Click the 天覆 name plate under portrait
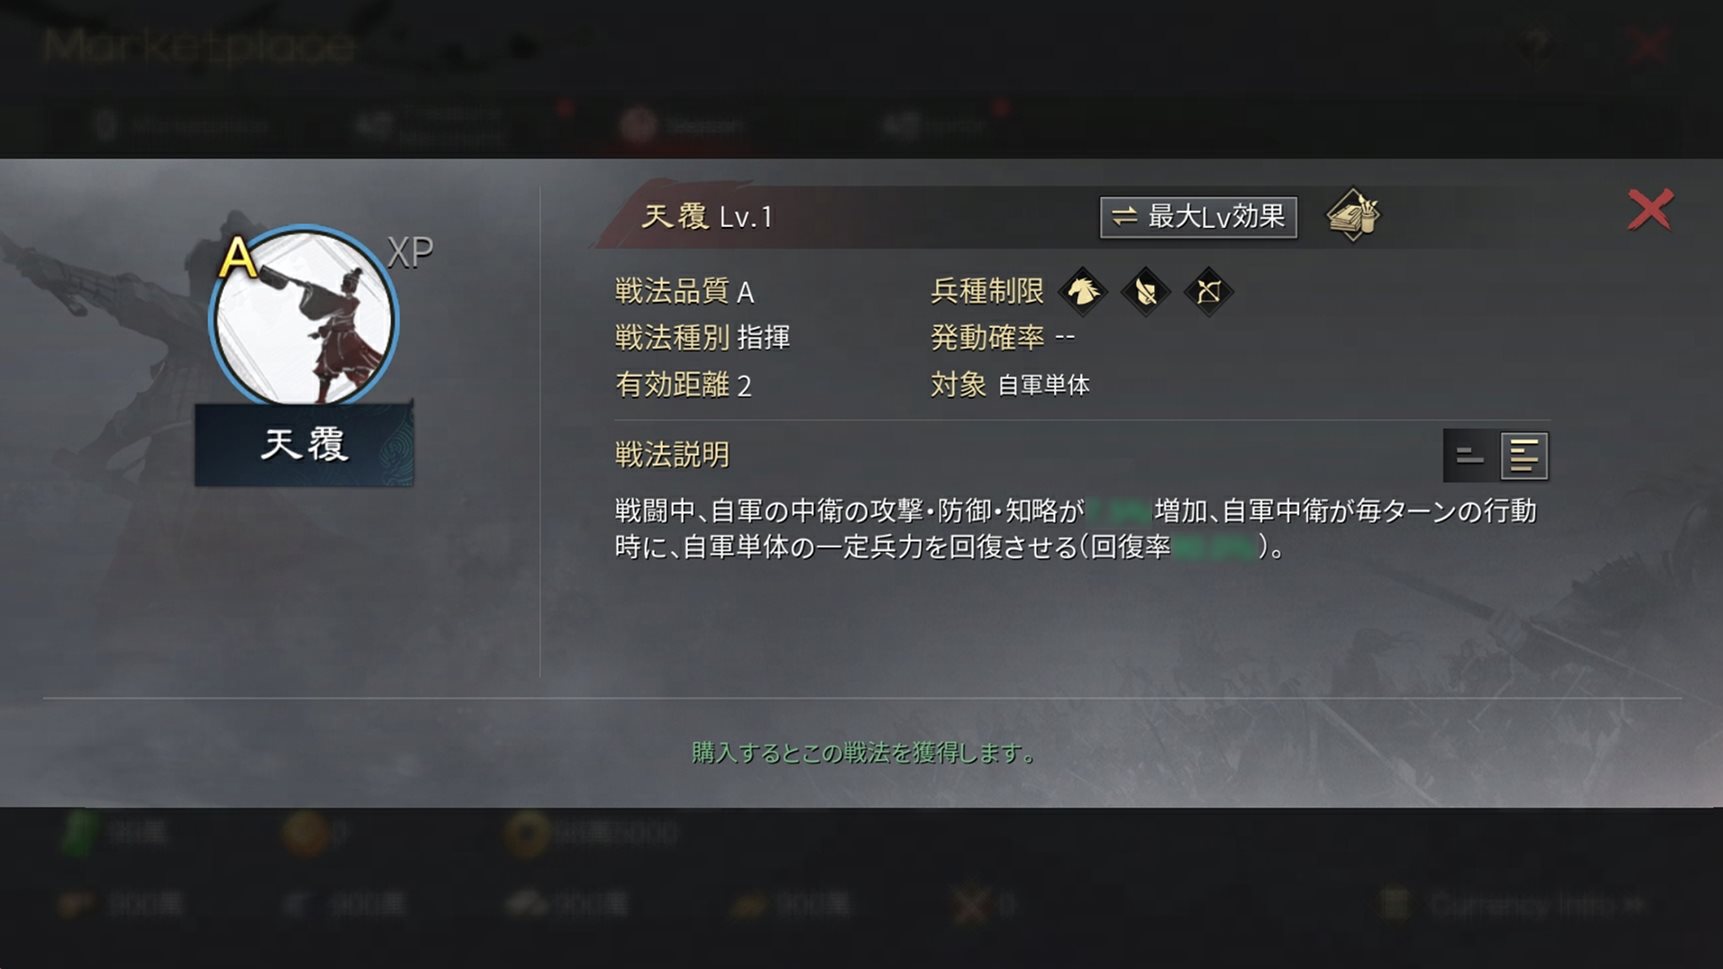This screenshot has height=969, width=1723. (304, 444)
